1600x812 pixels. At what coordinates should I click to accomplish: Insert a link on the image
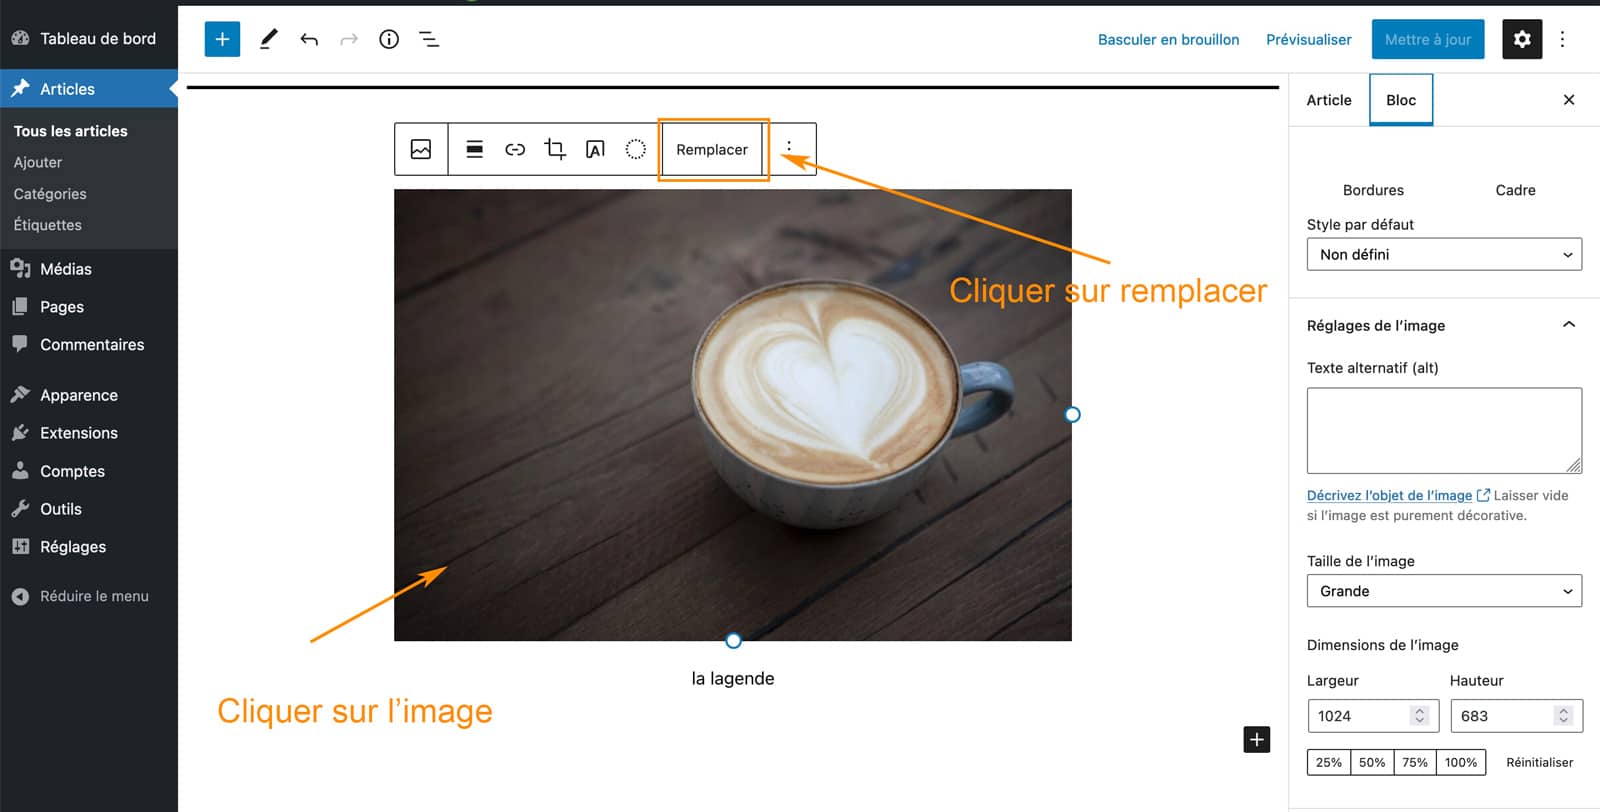click(x=515, y=149)
